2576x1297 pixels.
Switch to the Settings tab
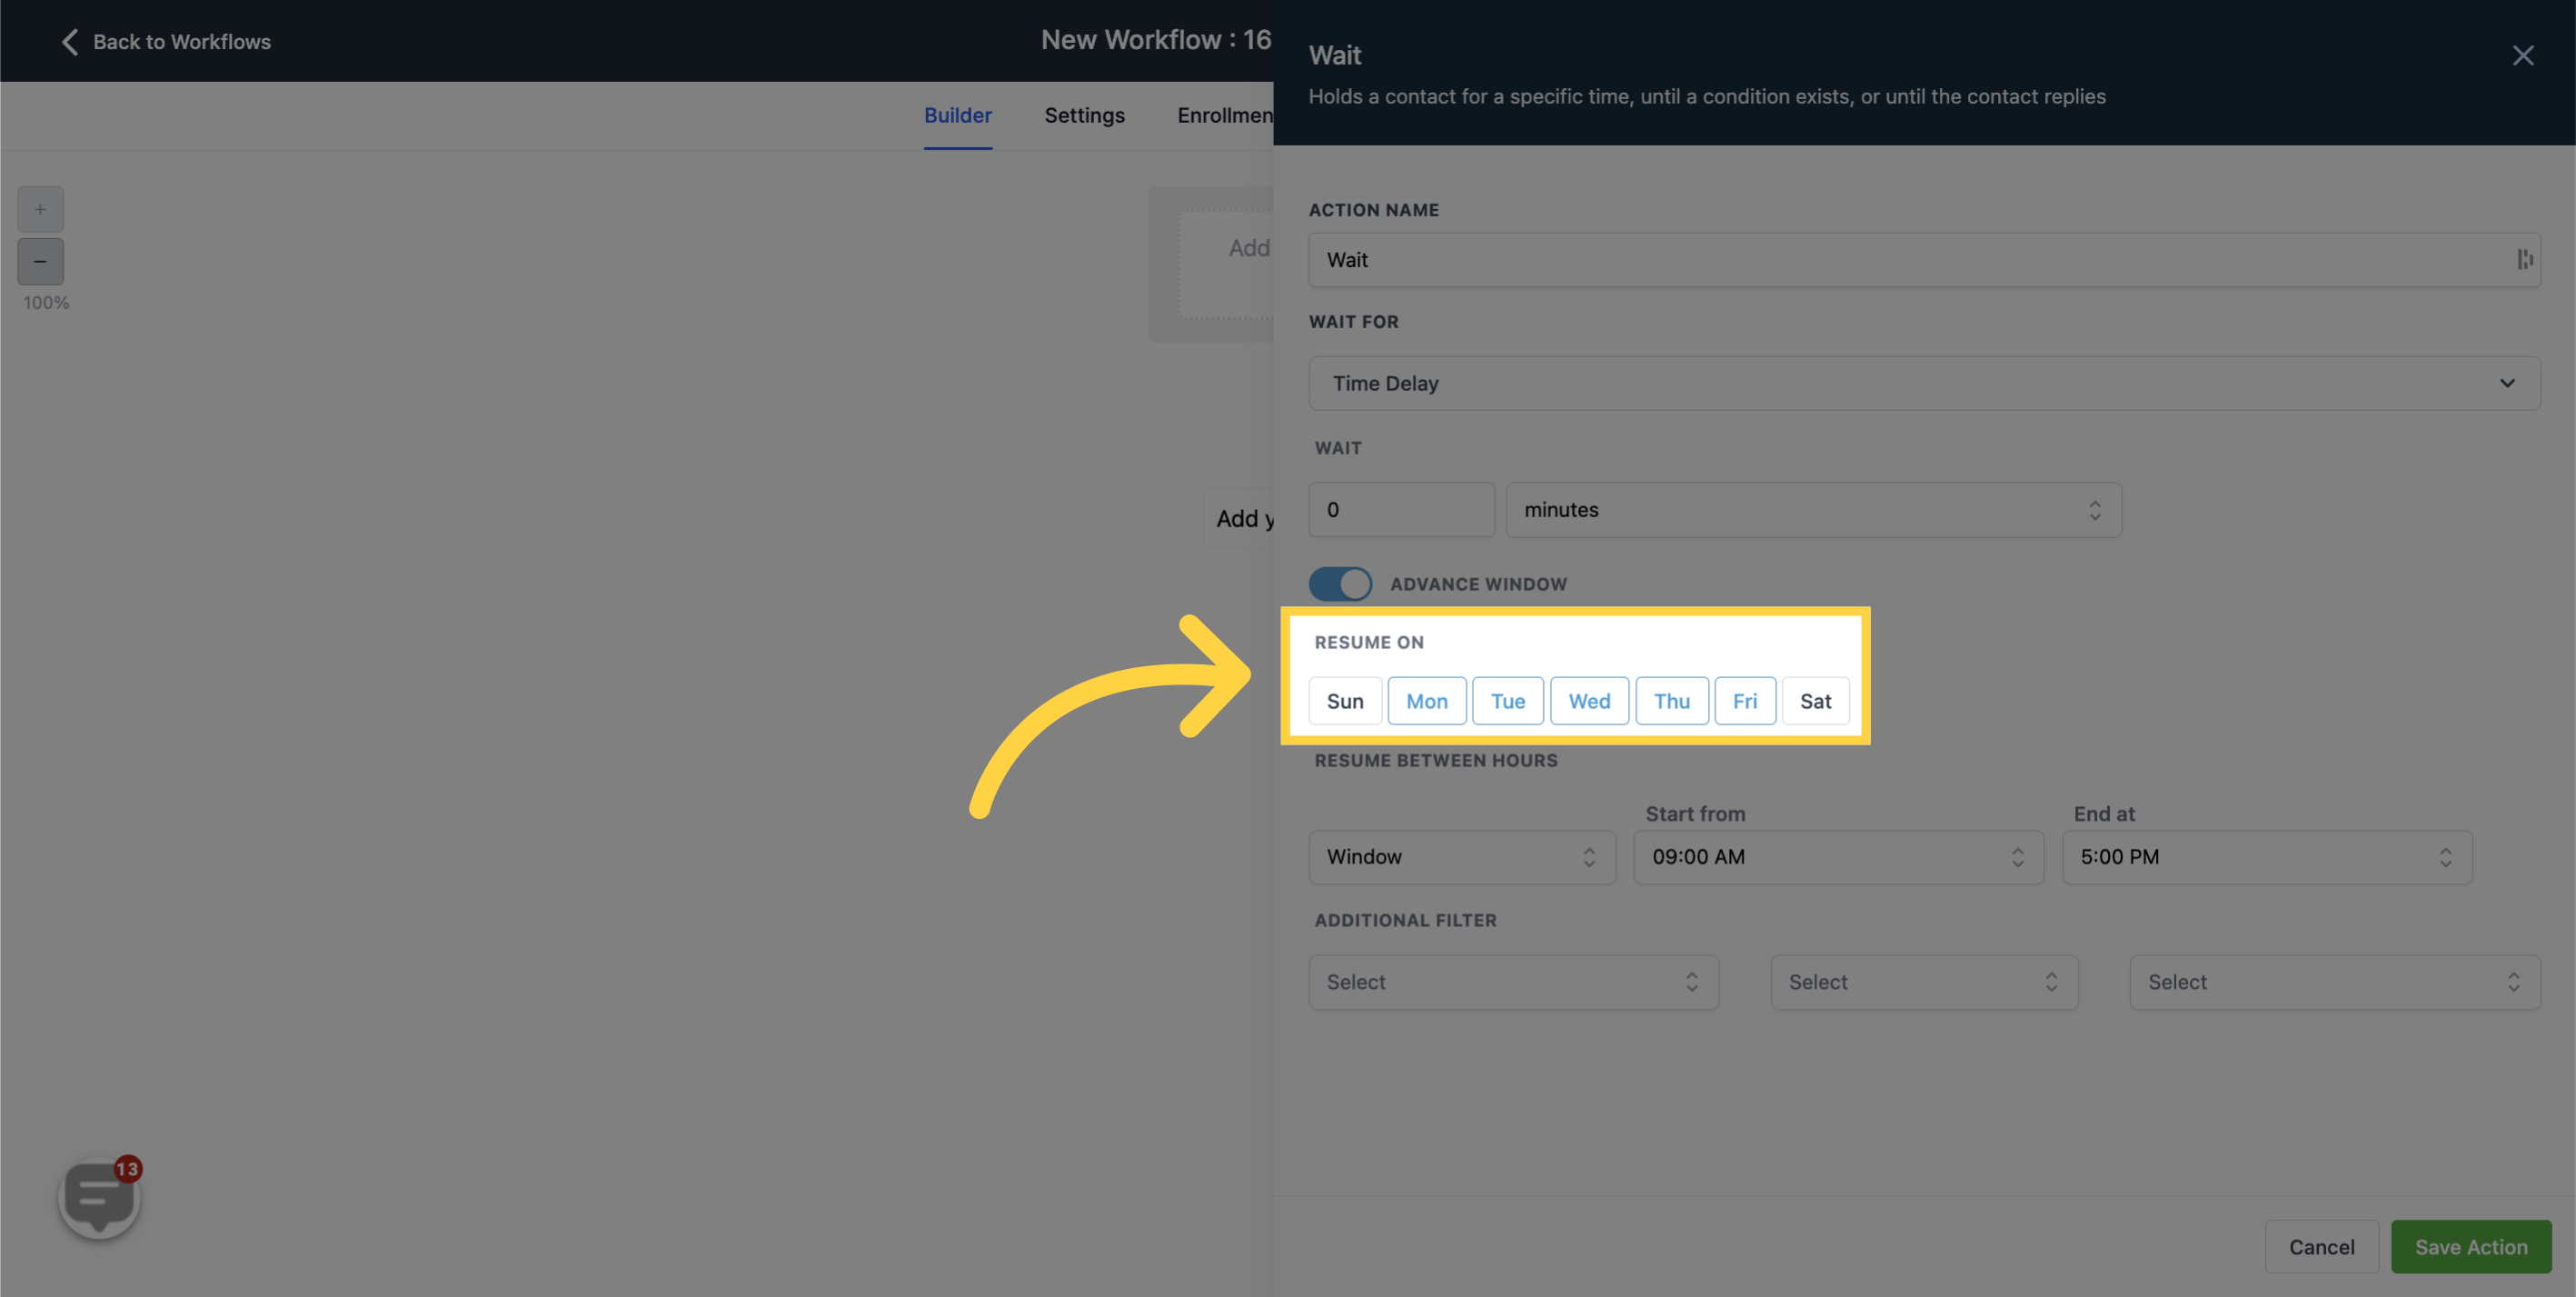[1085, 115]
